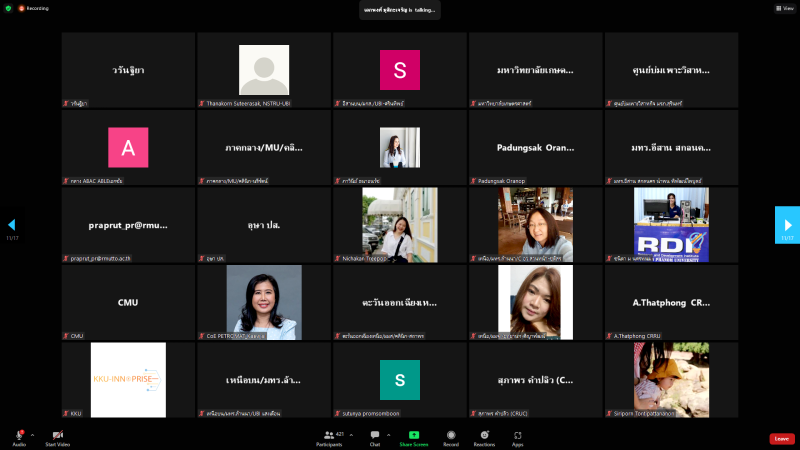Click the red Leave button
The image size is (800, 450).
782,438
